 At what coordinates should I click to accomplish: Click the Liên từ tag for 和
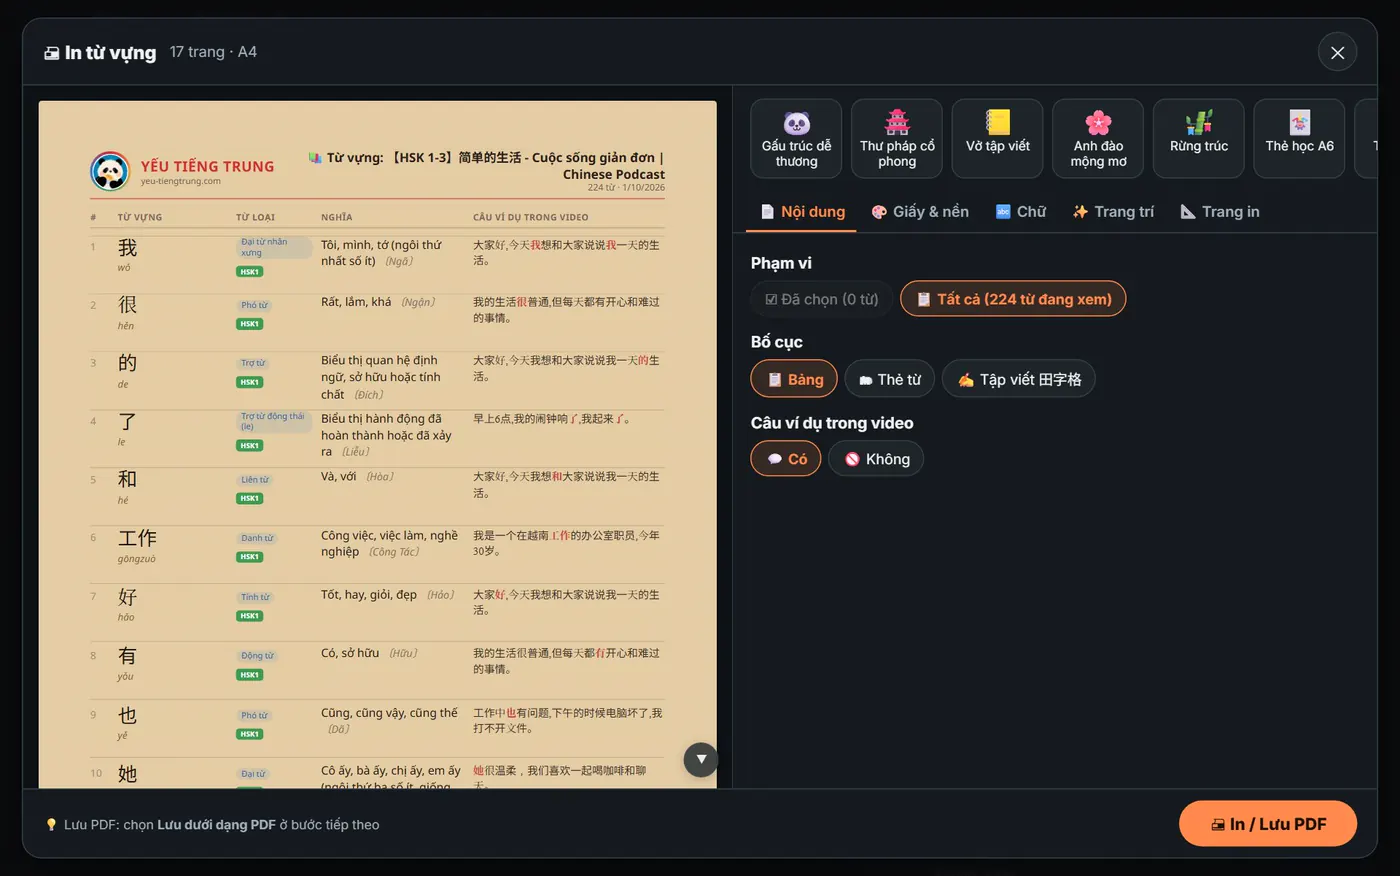point(255,480)
